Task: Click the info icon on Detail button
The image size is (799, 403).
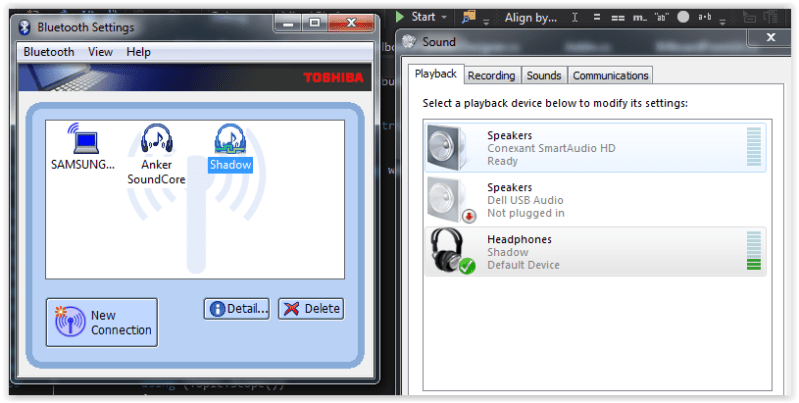Action: tap(218, 309)
